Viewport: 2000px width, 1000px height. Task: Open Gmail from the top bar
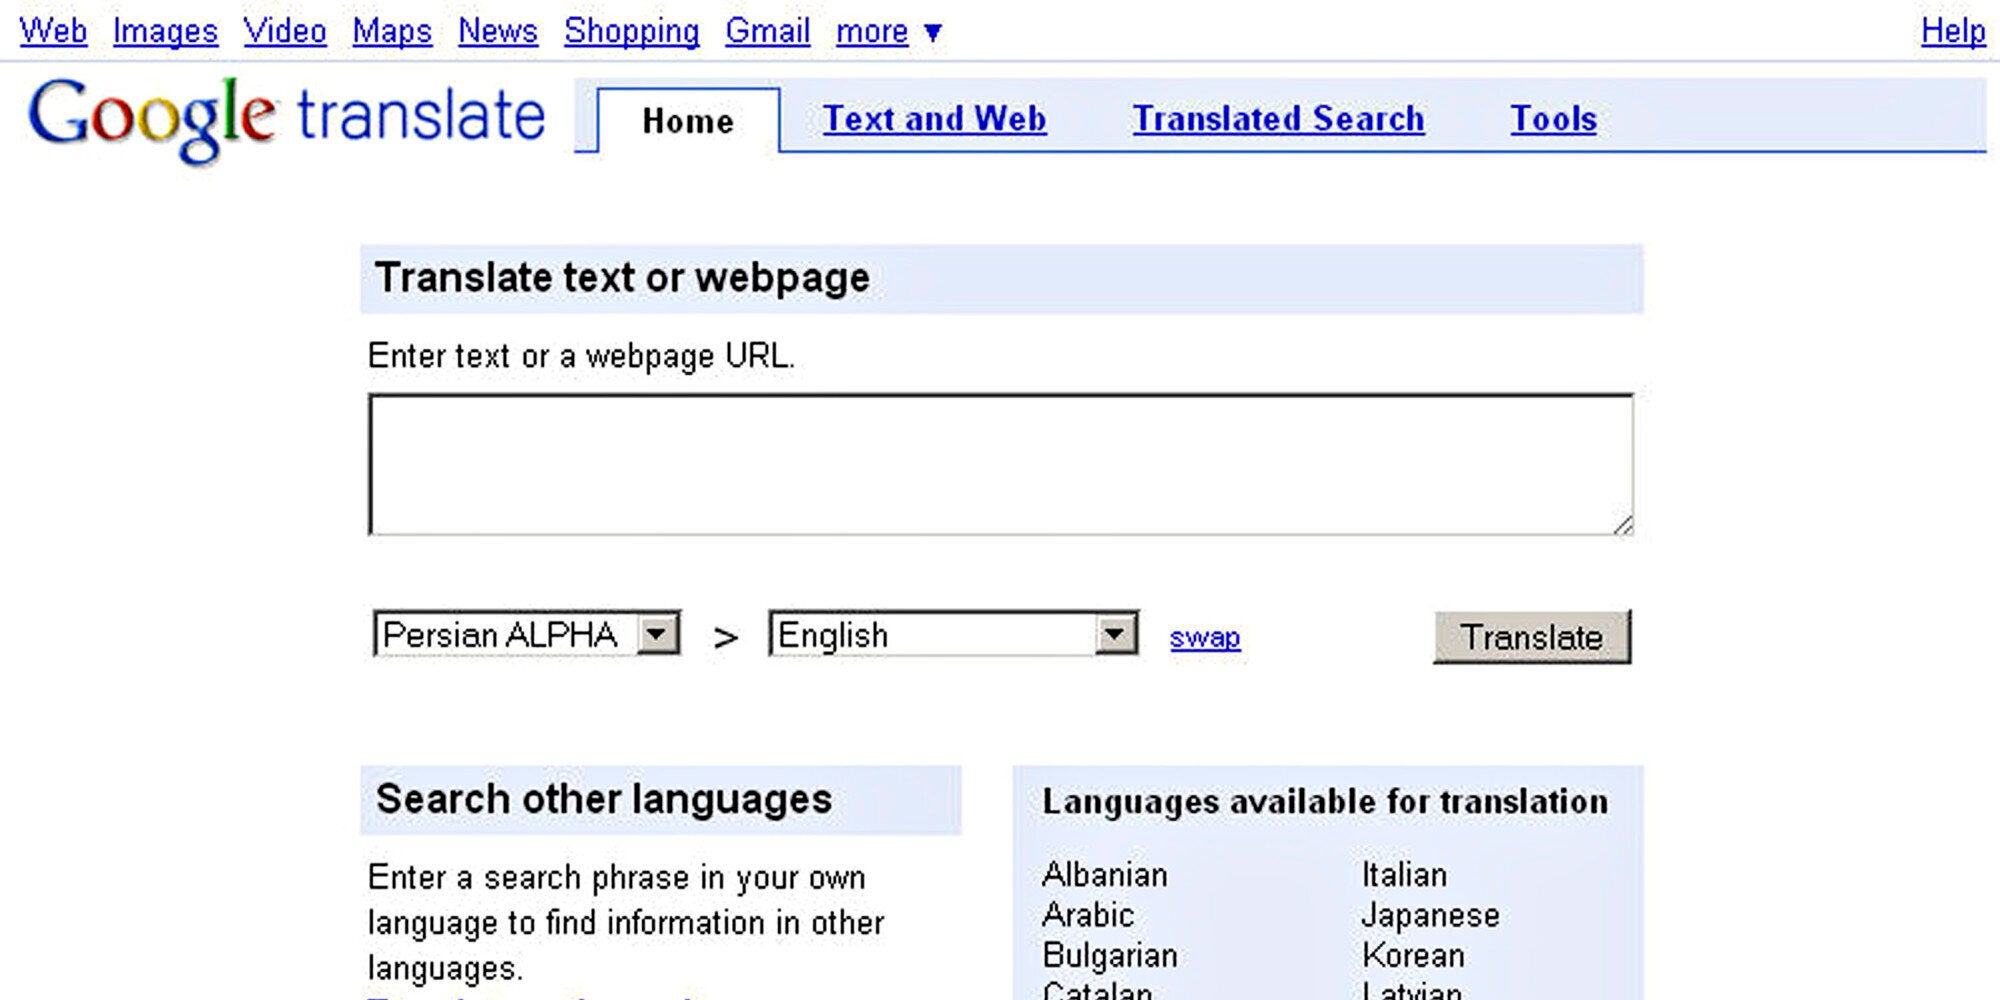pos(767,31)
